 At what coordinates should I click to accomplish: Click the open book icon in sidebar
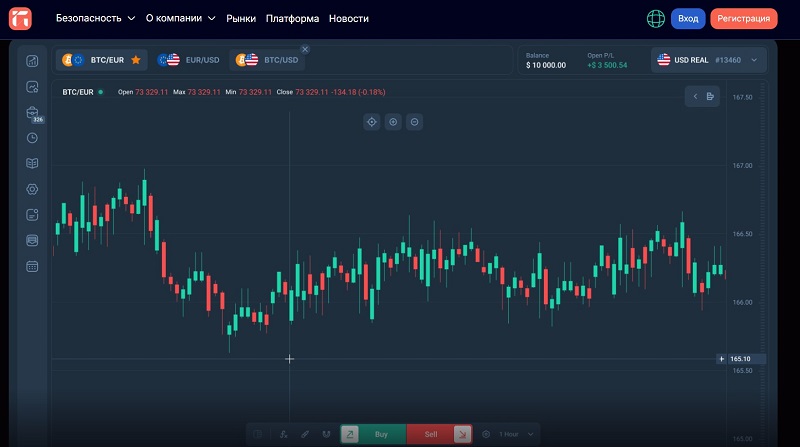32,163
